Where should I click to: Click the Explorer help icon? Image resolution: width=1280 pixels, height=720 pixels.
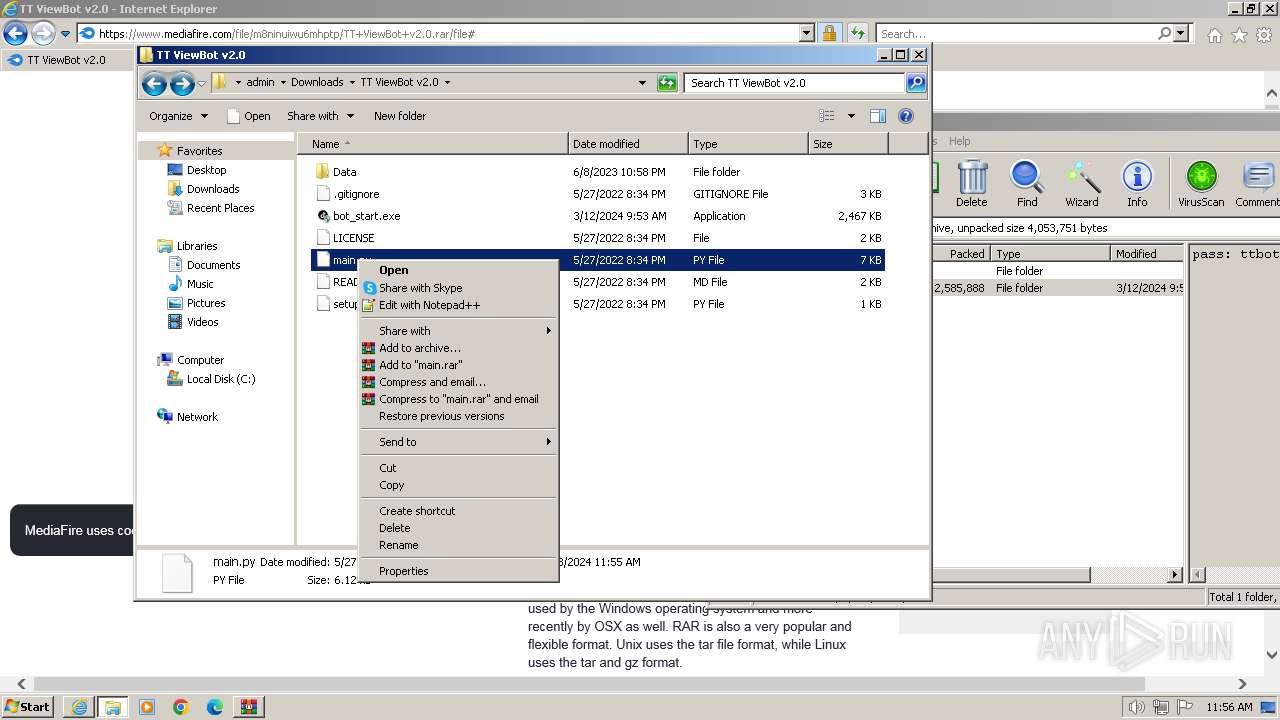click(906, 116)
